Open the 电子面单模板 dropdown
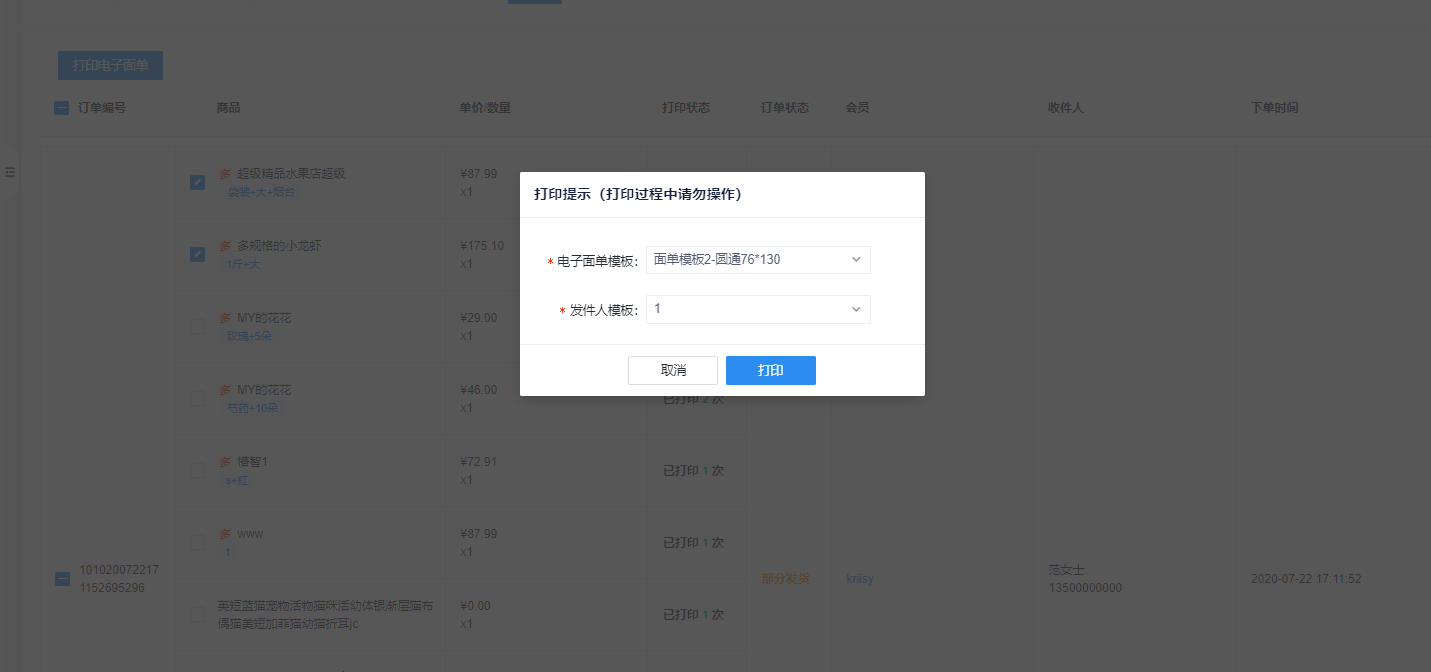This screenshot has height=672, width=1431. [758, 259]
